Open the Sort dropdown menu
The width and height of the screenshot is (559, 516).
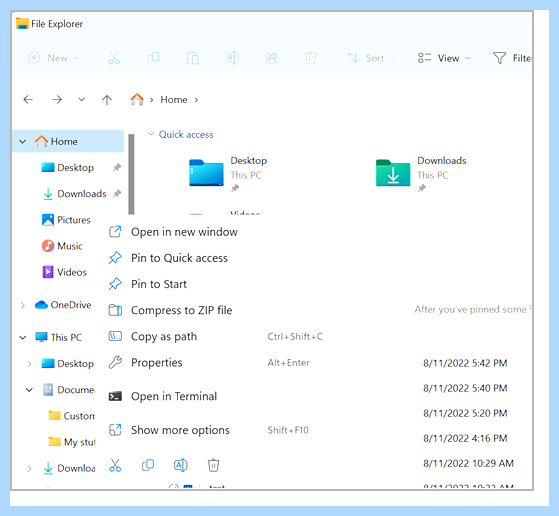[x=371, y=58]
